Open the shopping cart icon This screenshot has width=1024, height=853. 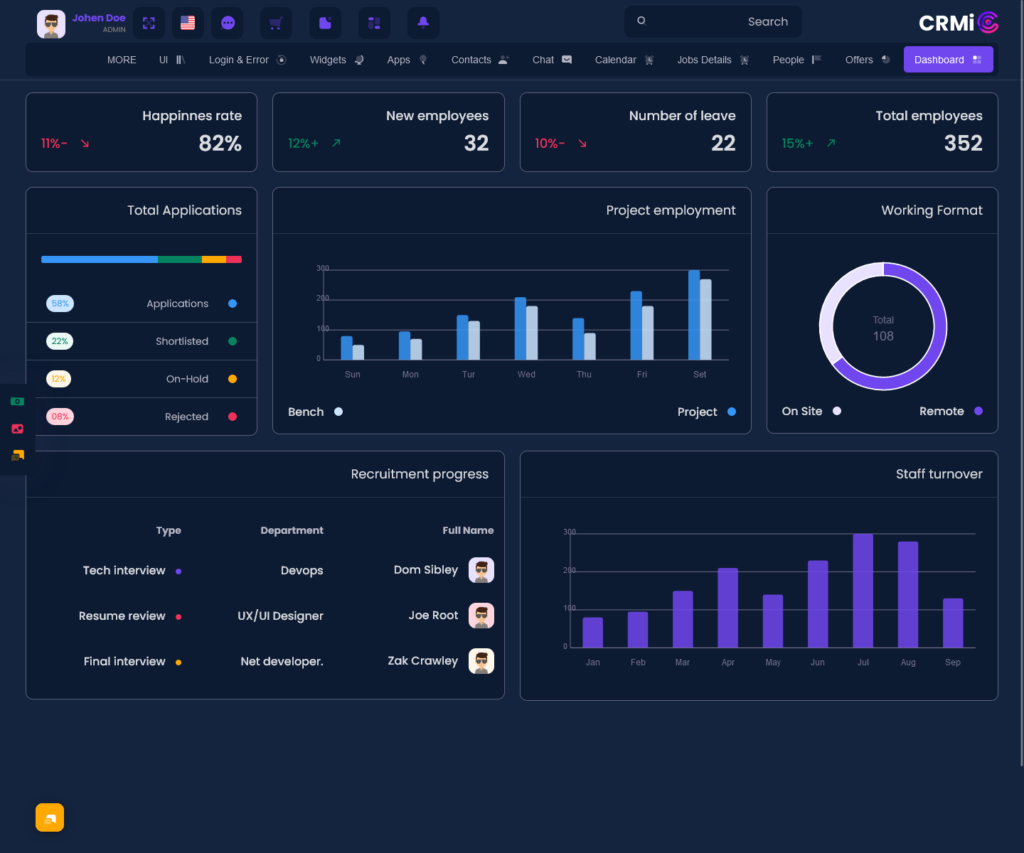[275, 22]
